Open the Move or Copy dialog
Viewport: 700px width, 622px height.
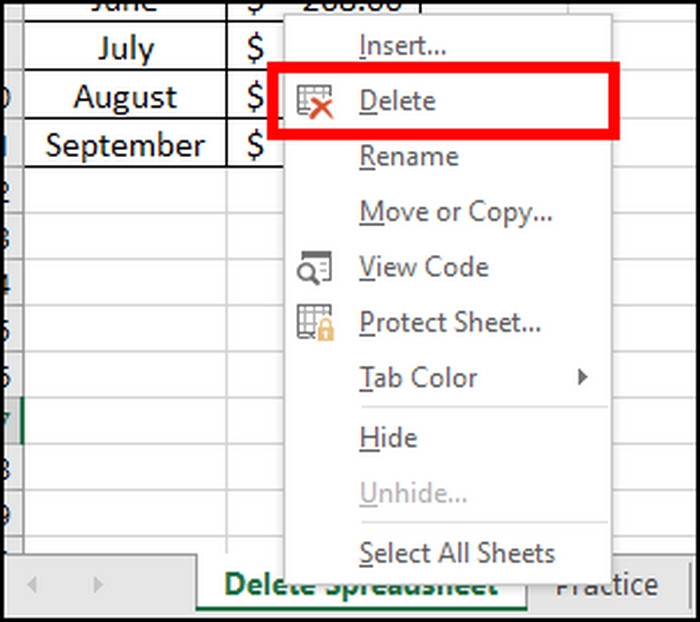click(455, 211)
